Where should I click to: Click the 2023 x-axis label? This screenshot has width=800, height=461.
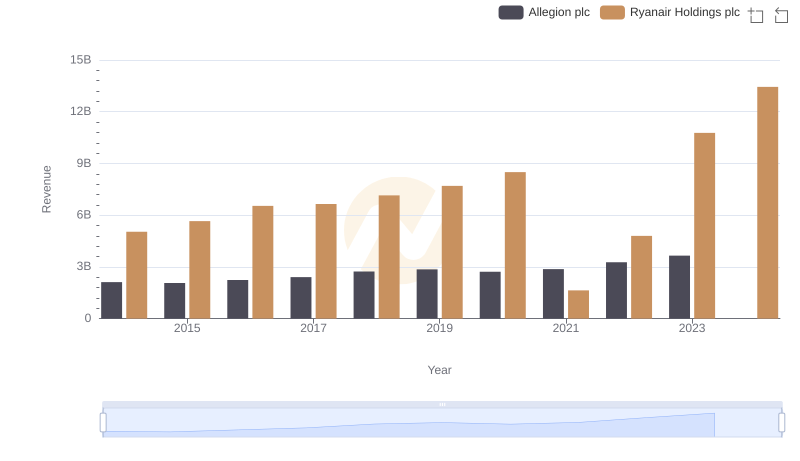pyautogui.click(x=692, y=328)
